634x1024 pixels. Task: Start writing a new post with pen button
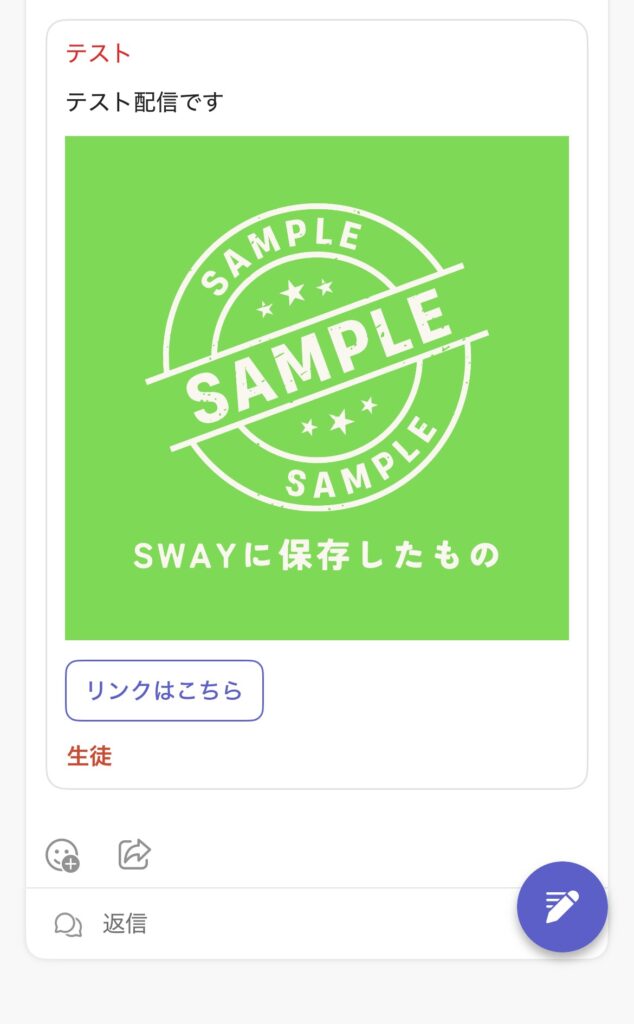[x=562, y=906]
